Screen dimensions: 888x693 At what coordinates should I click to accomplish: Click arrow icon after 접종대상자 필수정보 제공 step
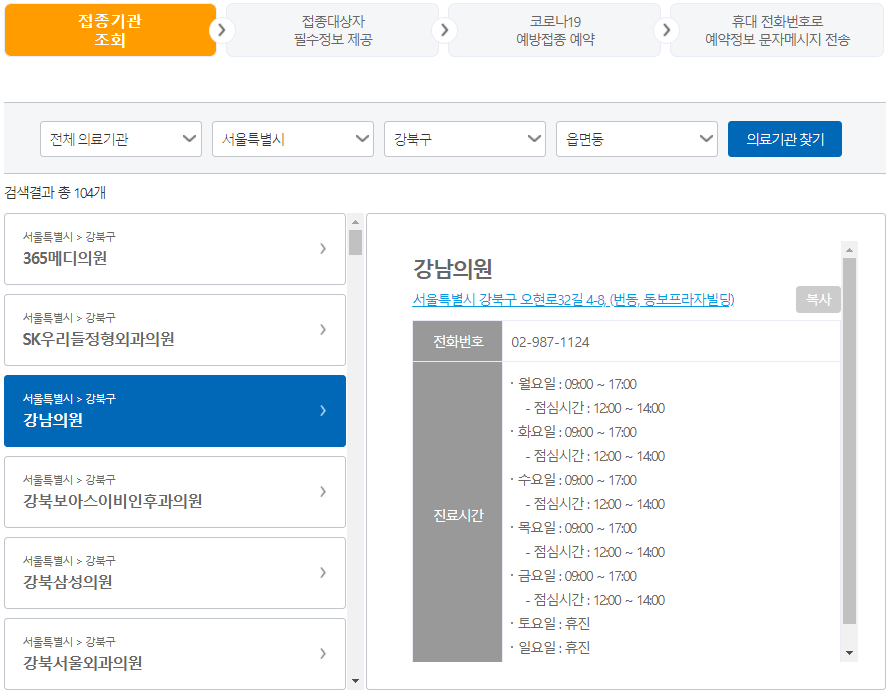pos(444,30)
